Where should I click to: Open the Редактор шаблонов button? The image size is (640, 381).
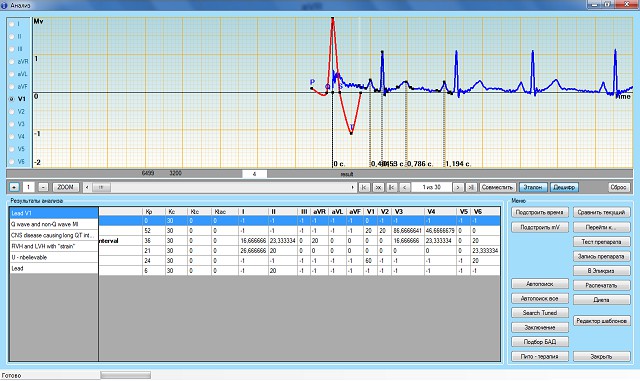(601, 321)
